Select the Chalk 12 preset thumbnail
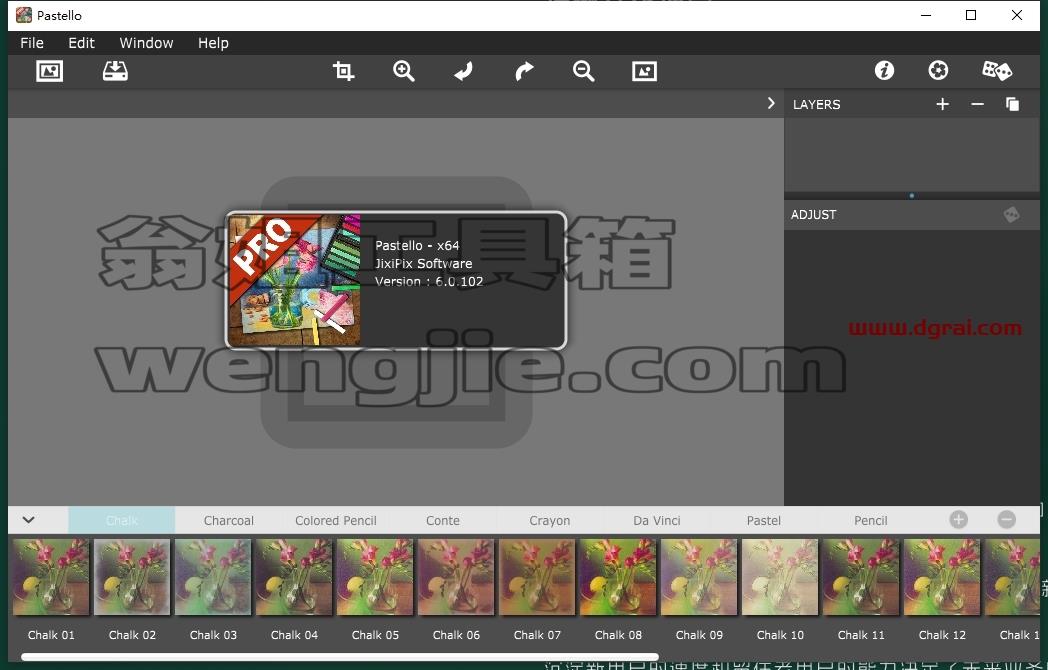This screenshot has width=1048, height=670. (942, 577)
